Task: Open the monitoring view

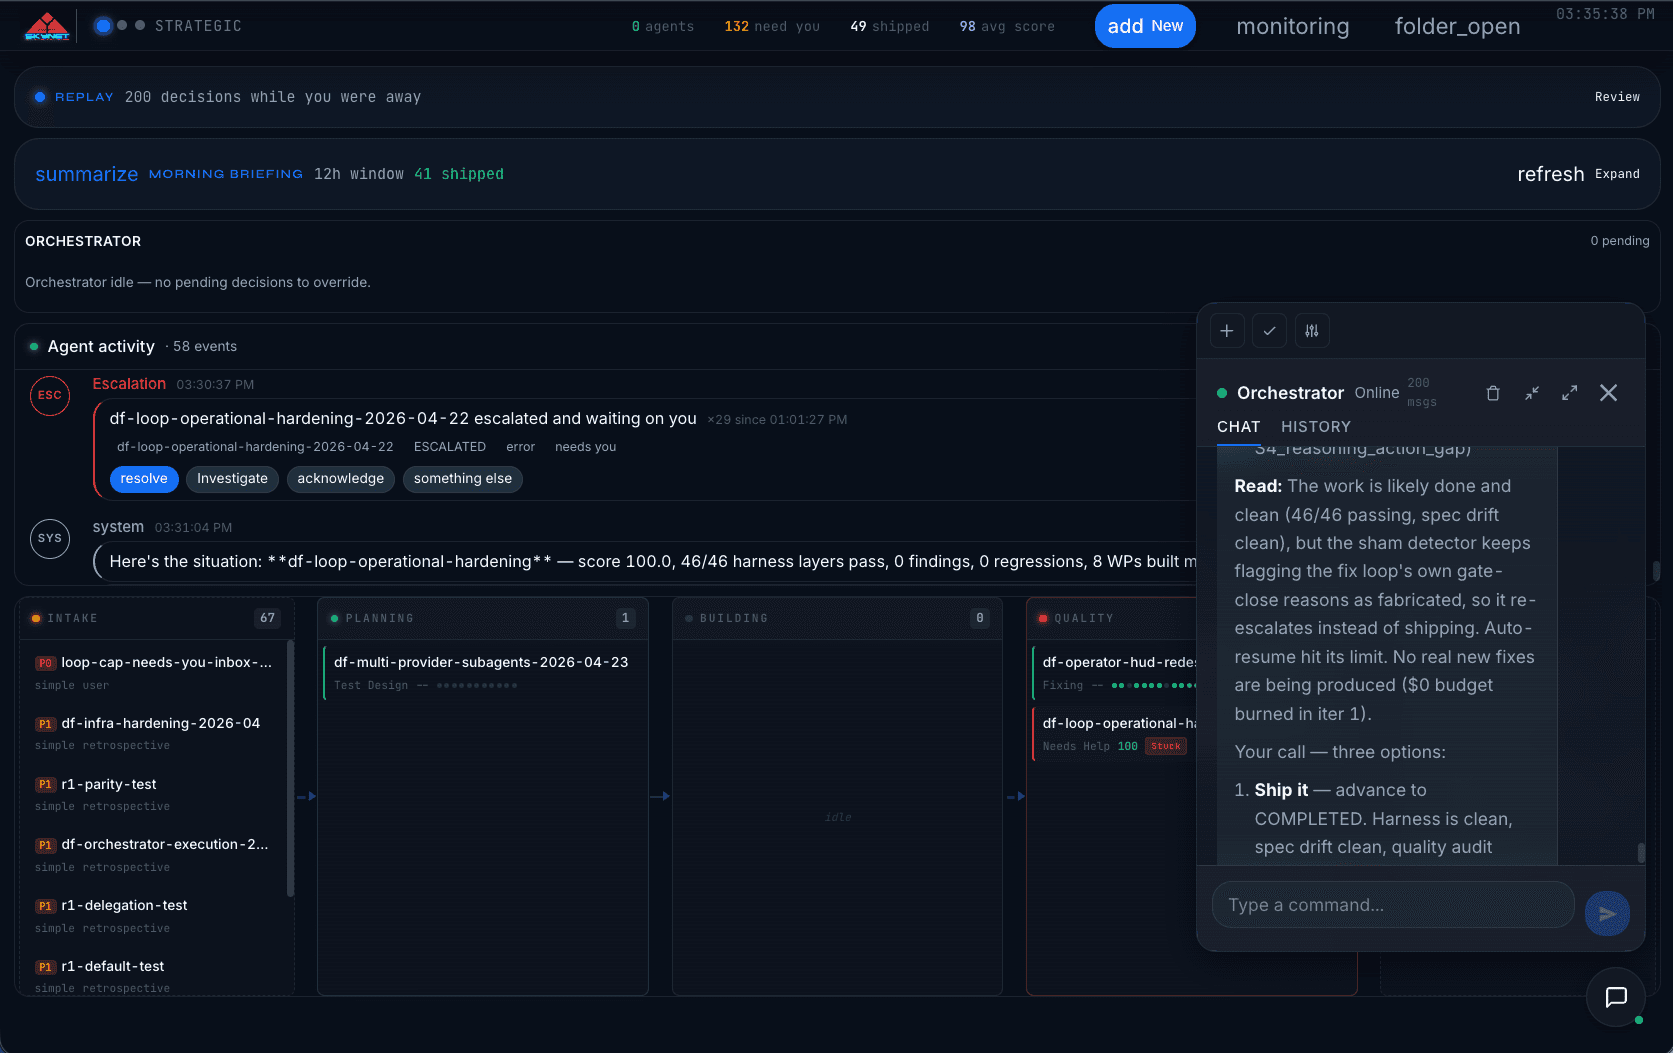Action: 1292,27
